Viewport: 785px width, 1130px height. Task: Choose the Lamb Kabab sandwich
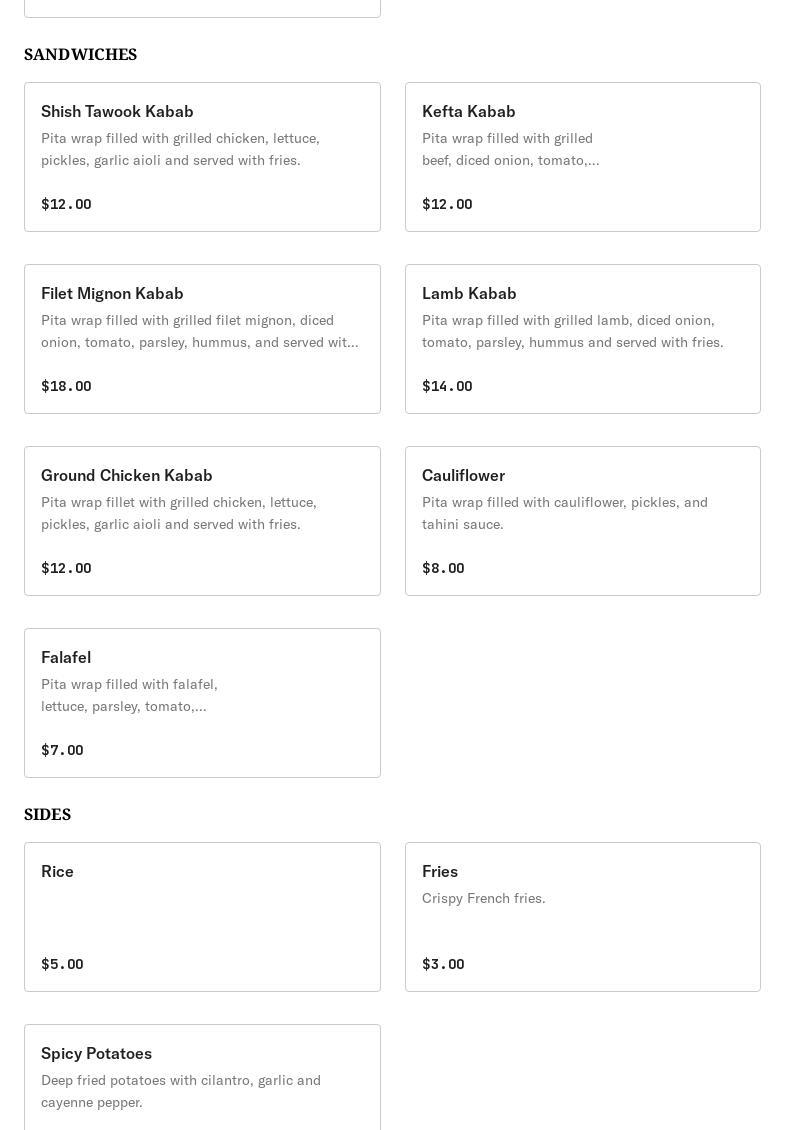click(582, 339)
